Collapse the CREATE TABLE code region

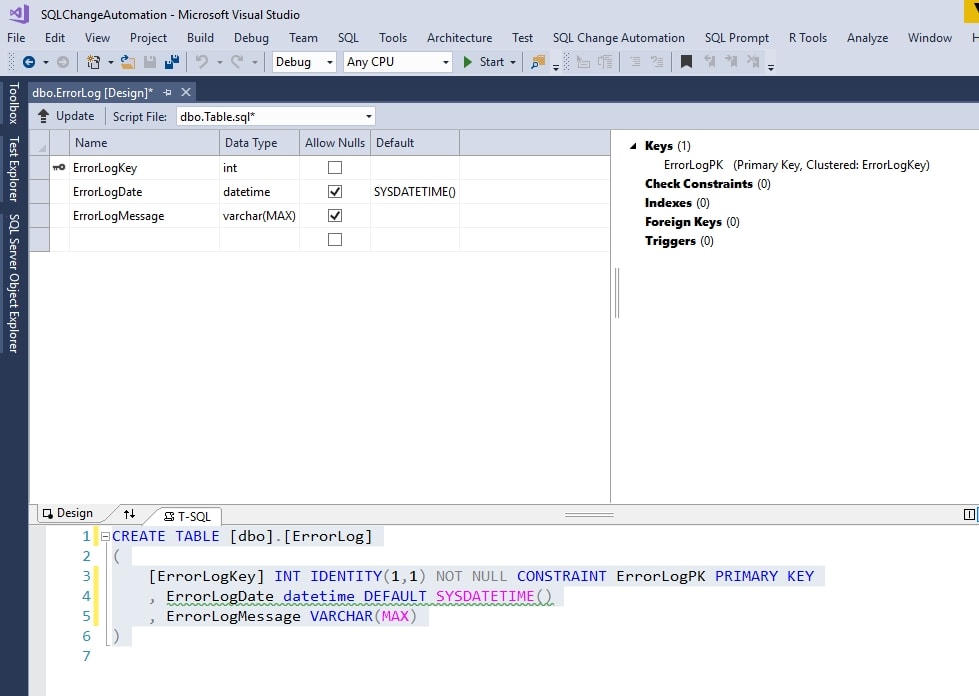coord(105,536)
